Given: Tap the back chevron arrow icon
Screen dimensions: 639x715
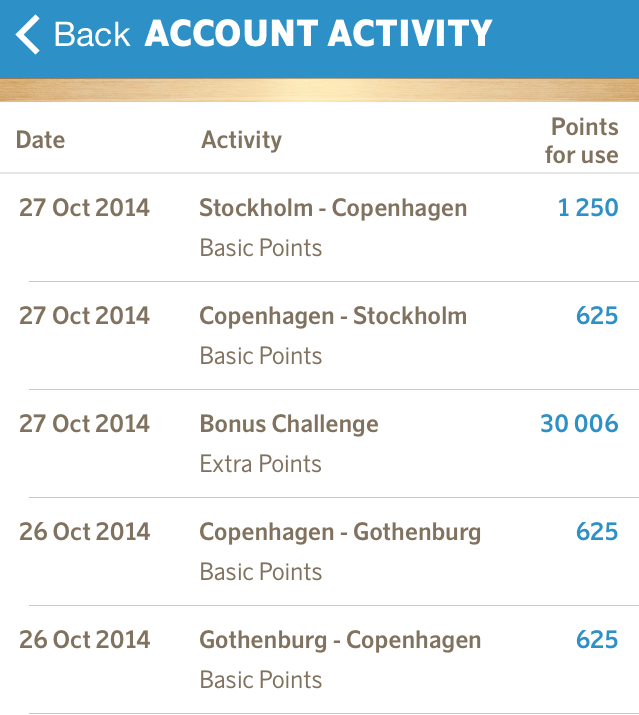Looking at the screenshot, I should click(x=28, y=34).
